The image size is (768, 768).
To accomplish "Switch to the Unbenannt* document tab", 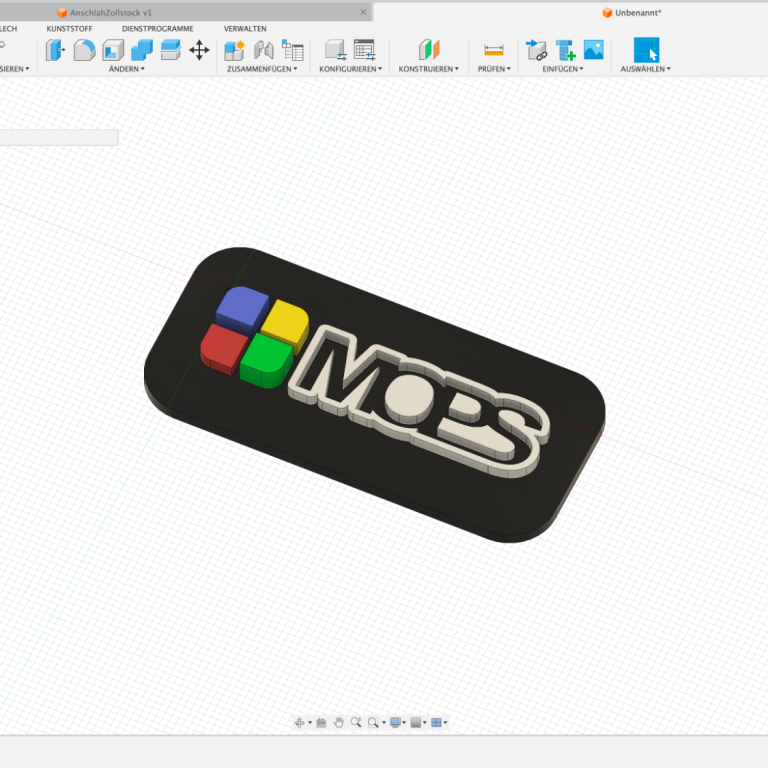I will [638, 13].
